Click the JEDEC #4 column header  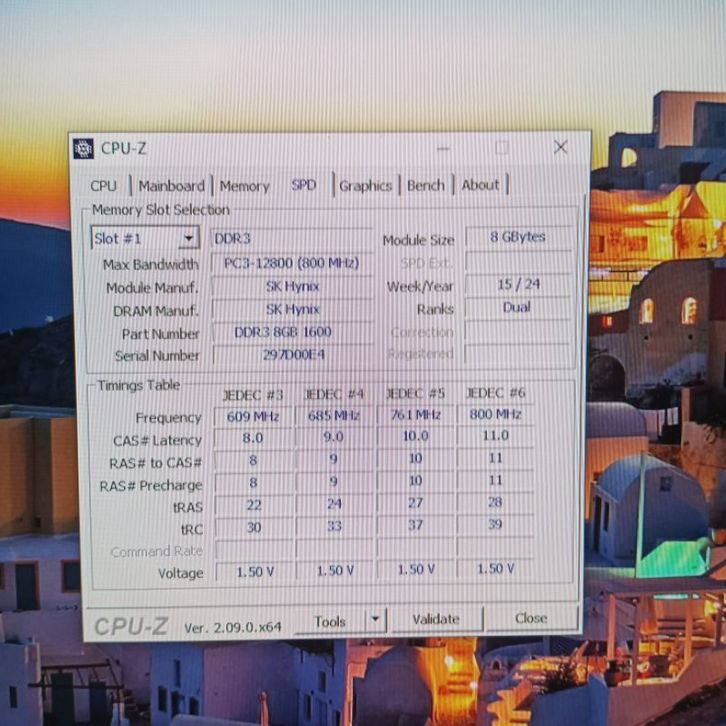click(x=333, y=394)
